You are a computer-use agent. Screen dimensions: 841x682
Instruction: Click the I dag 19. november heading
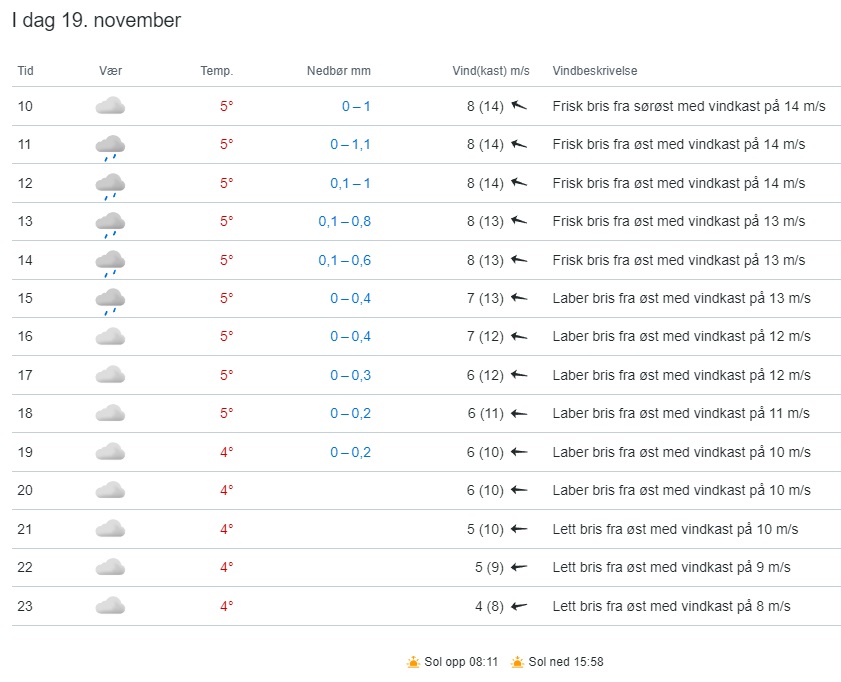[x=96, y=21]
